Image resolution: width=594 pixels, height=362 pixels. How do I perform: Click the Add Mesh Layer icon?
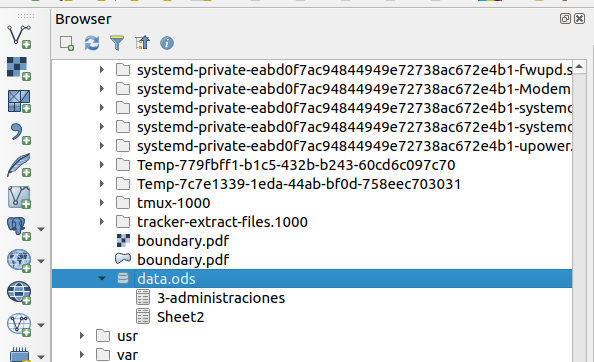tap(19, 101)
